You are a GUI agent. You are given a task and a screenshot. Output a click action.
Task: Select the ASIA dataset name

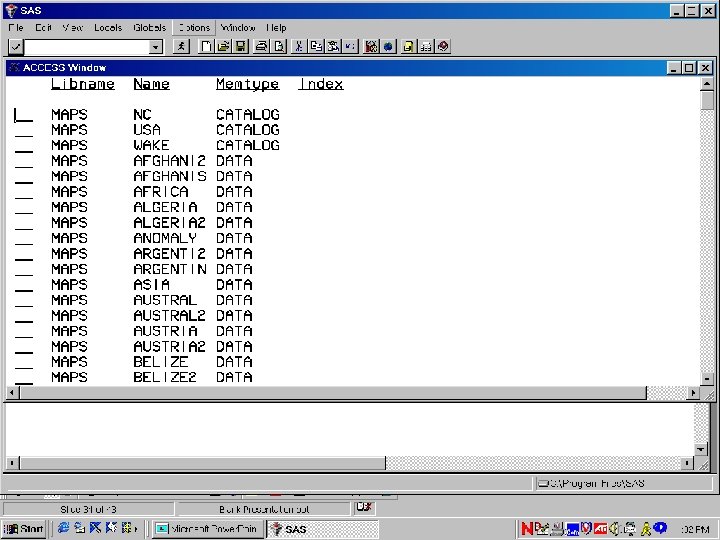click(152, 285)
